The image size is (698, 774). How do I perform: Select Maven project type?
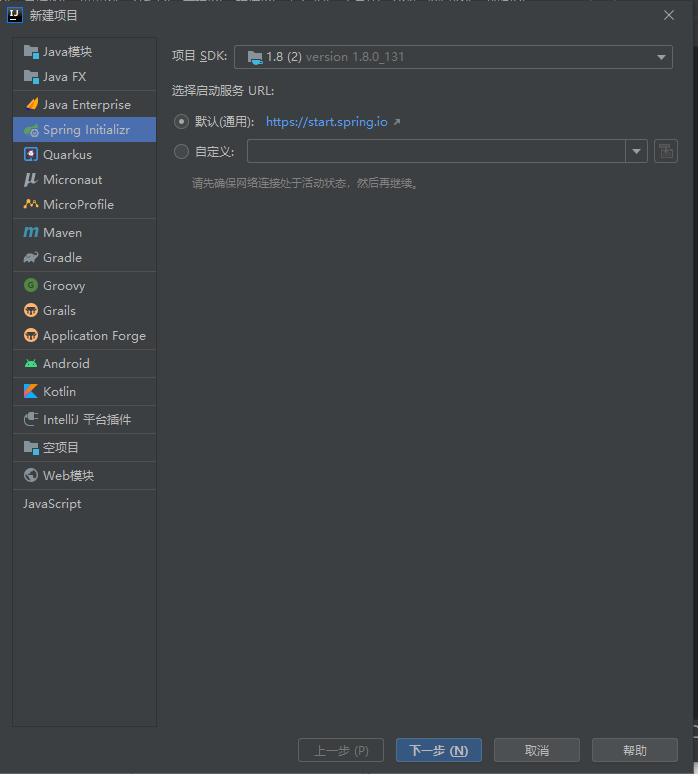pos(84,232)
